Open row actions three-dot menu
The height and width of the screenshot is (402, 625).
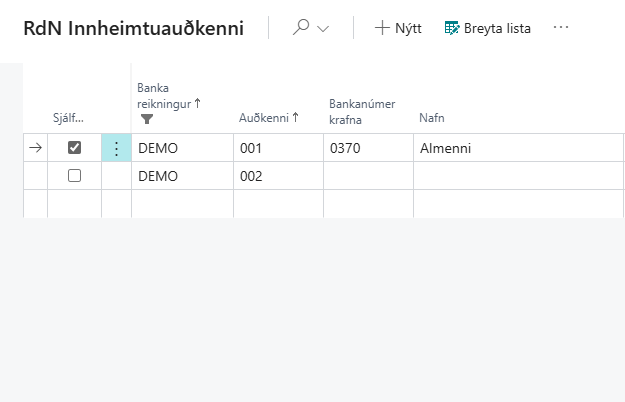click(x=116, y=148)
